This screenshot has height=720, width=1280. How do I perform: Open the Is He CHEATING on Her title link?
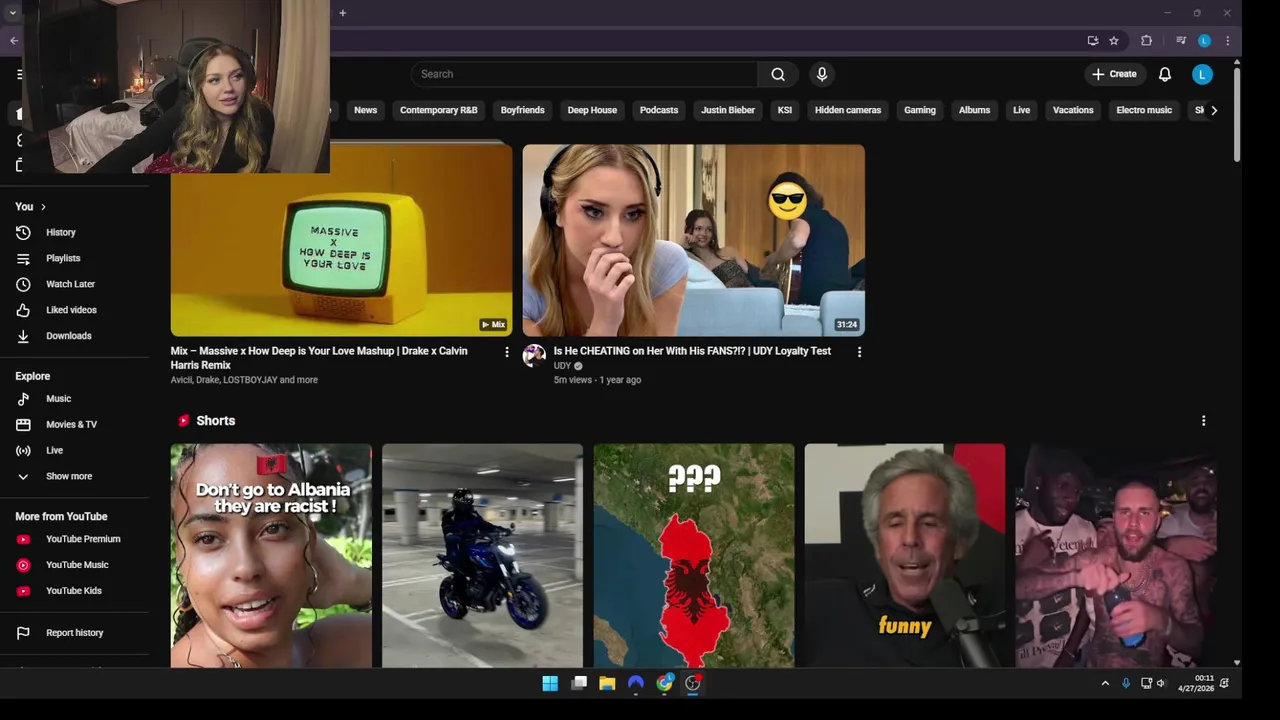pyautogui.click(x=692, y=351)
